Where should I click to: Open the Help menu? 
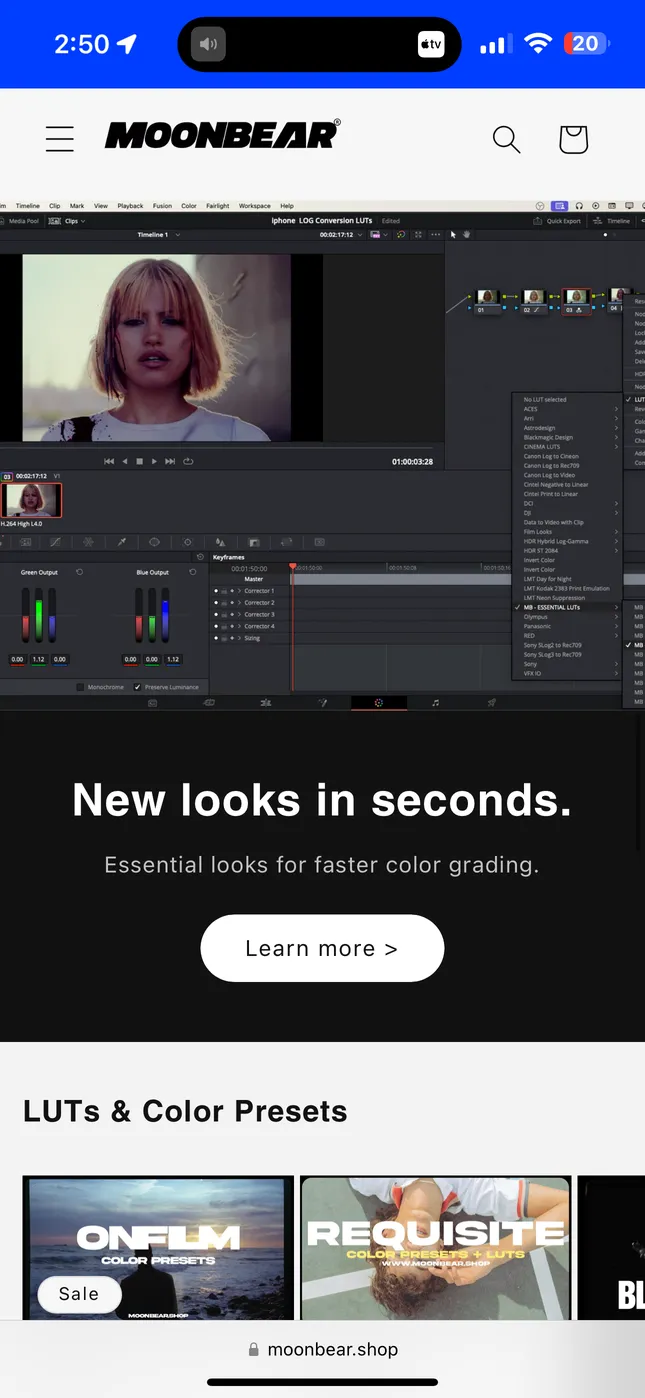(x=287, y=206)
